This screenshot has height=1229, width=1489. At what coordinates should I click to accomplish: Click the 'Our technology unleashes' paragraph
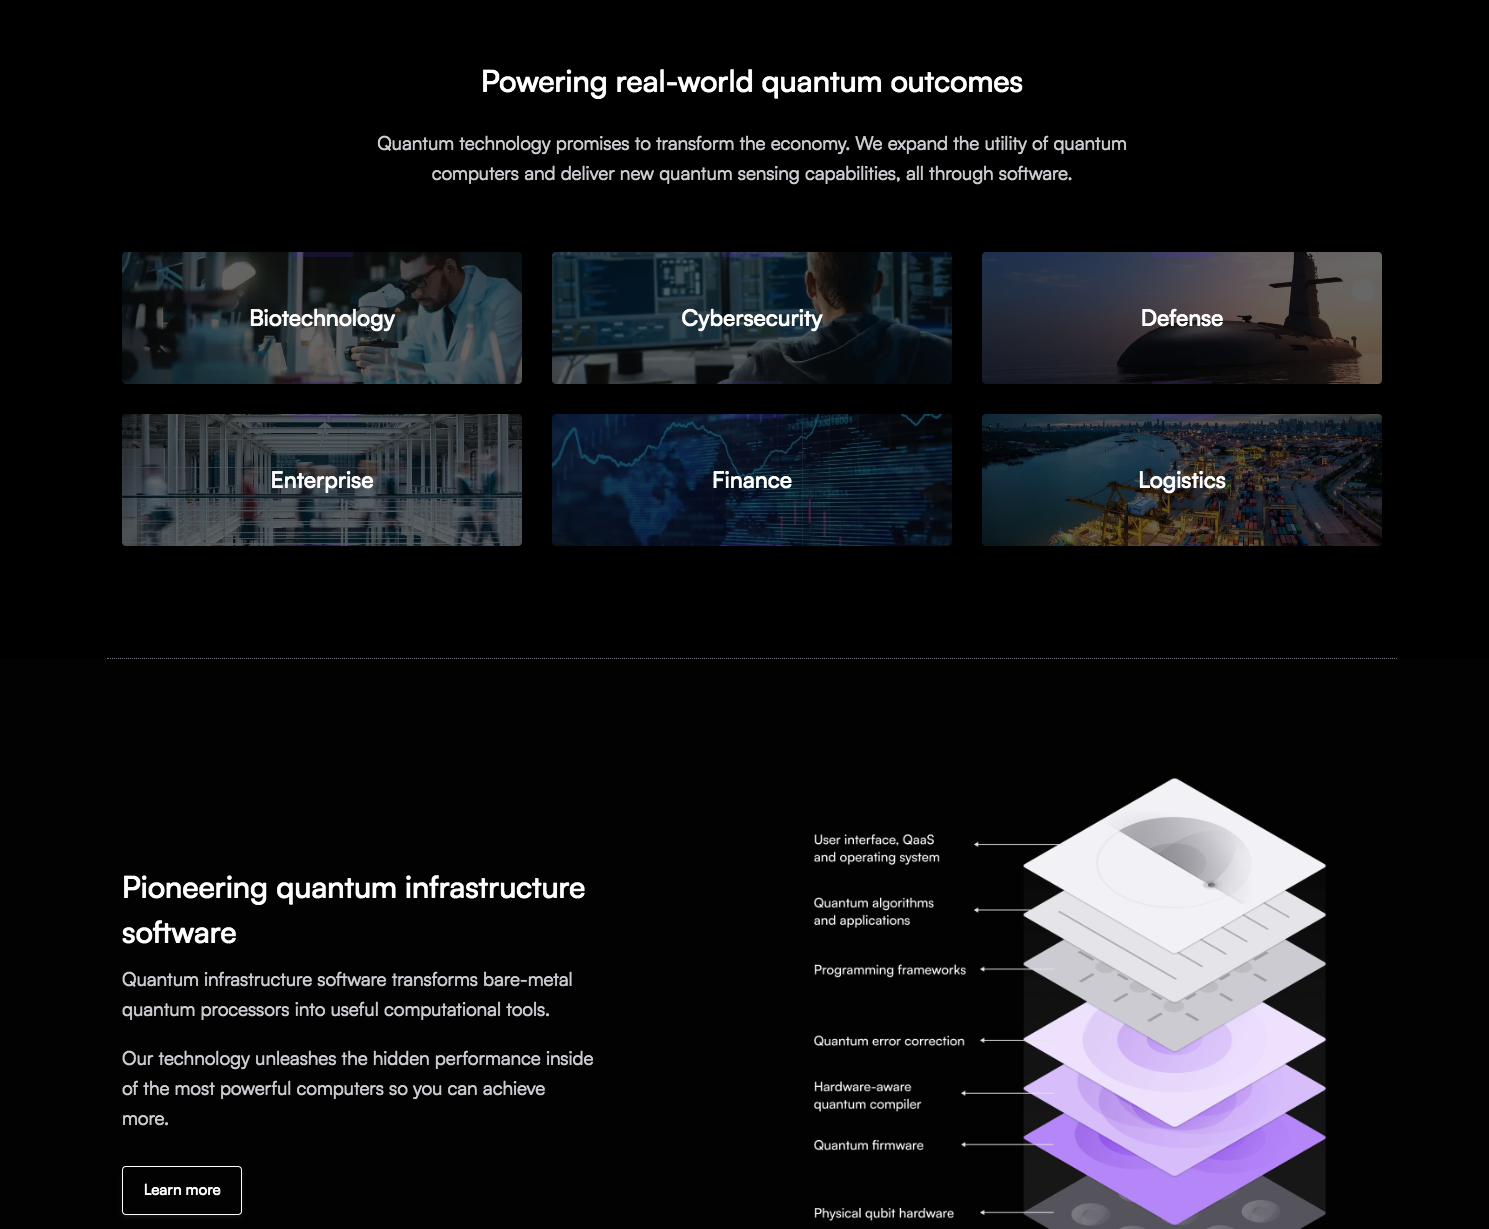(x=357, y=1088)
